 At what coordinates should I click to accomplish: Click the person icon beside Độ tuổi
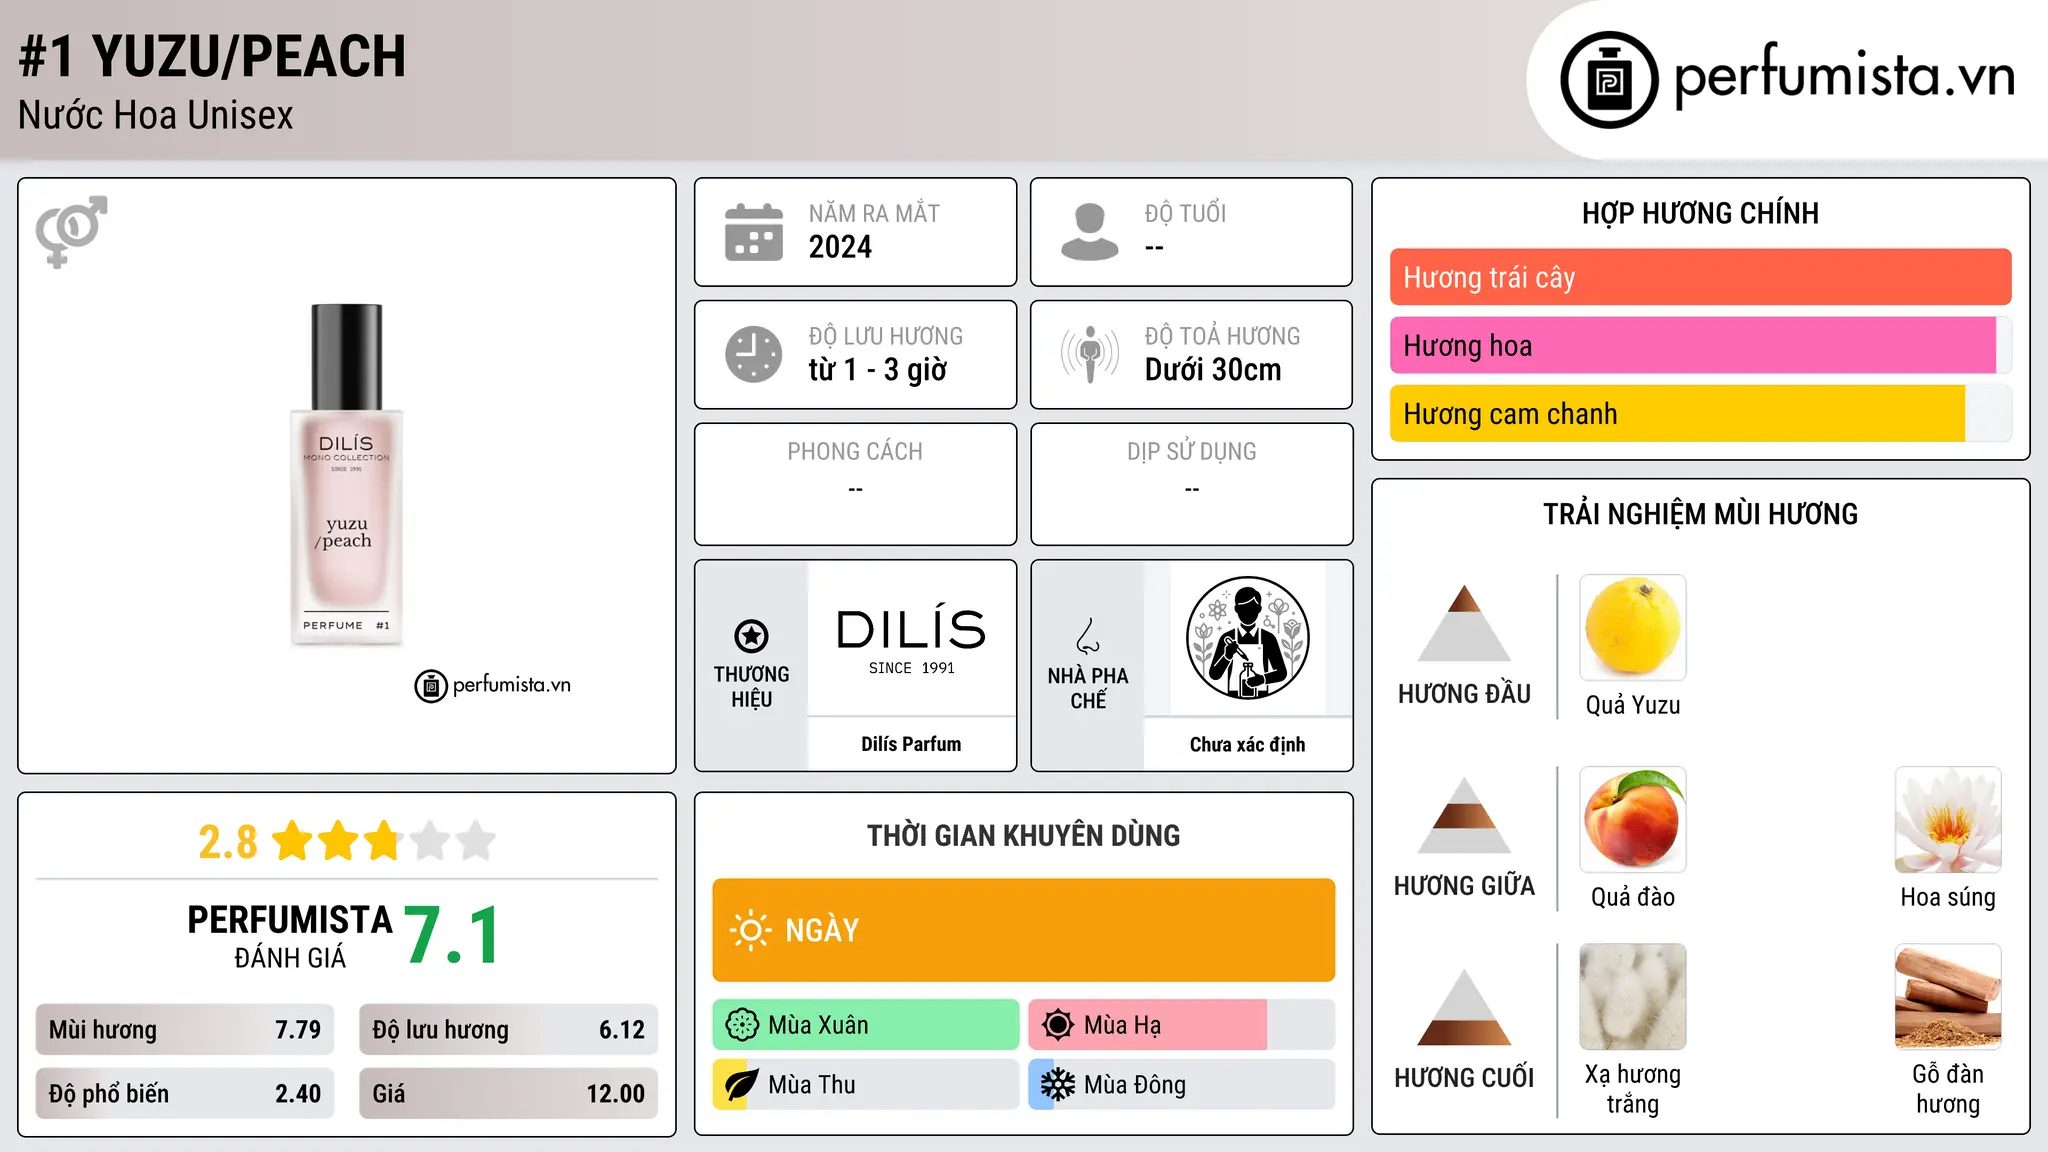[1089, 232]
